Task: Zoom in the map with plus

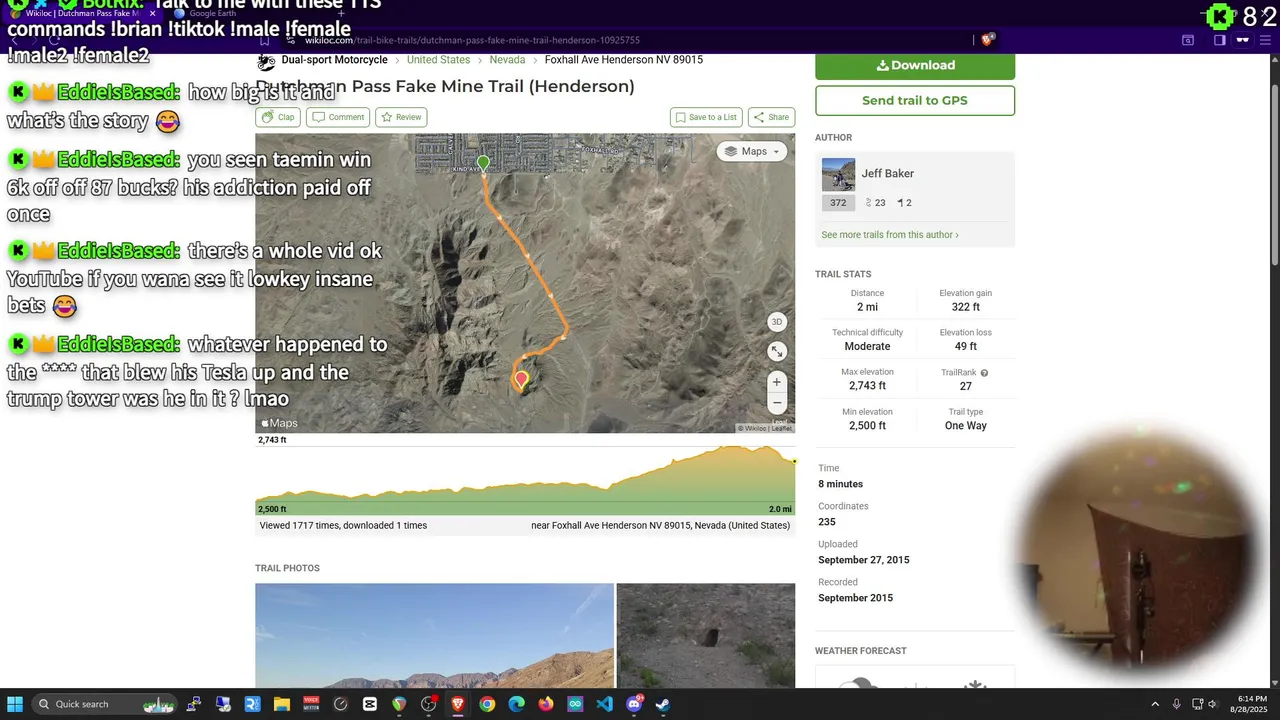Action: 777,382
